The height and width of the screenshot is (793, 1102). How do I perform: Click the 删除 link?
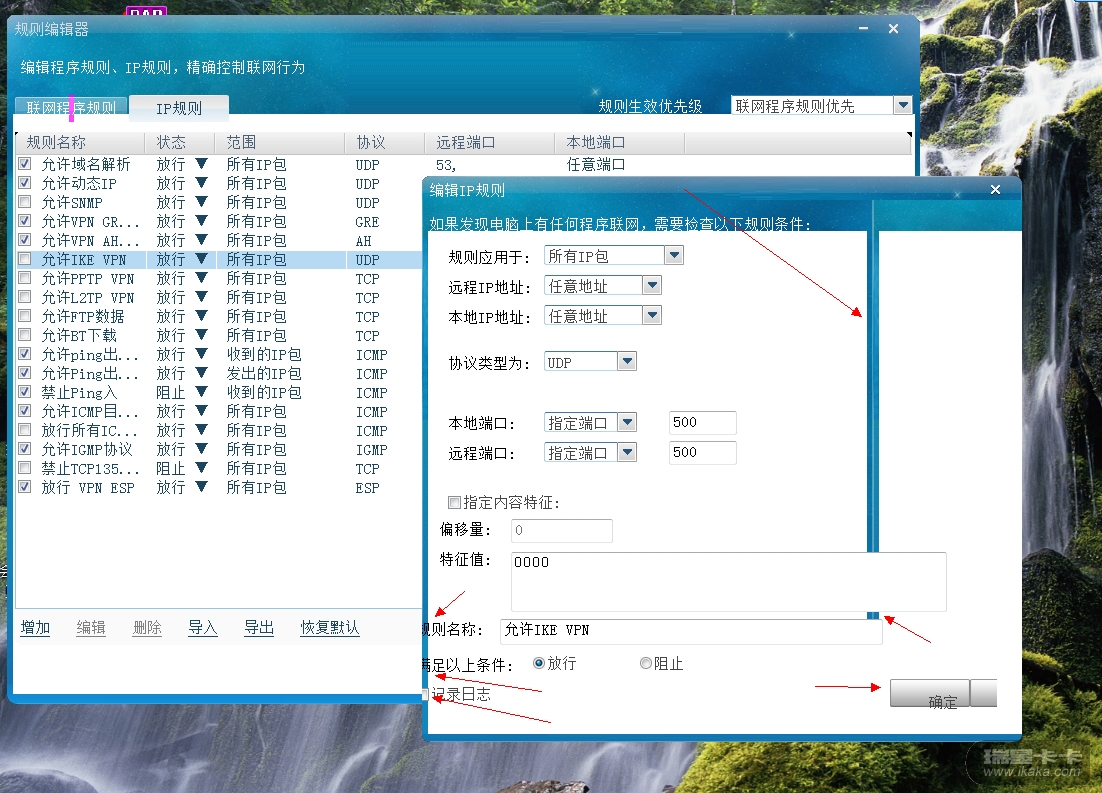[147, 628]
